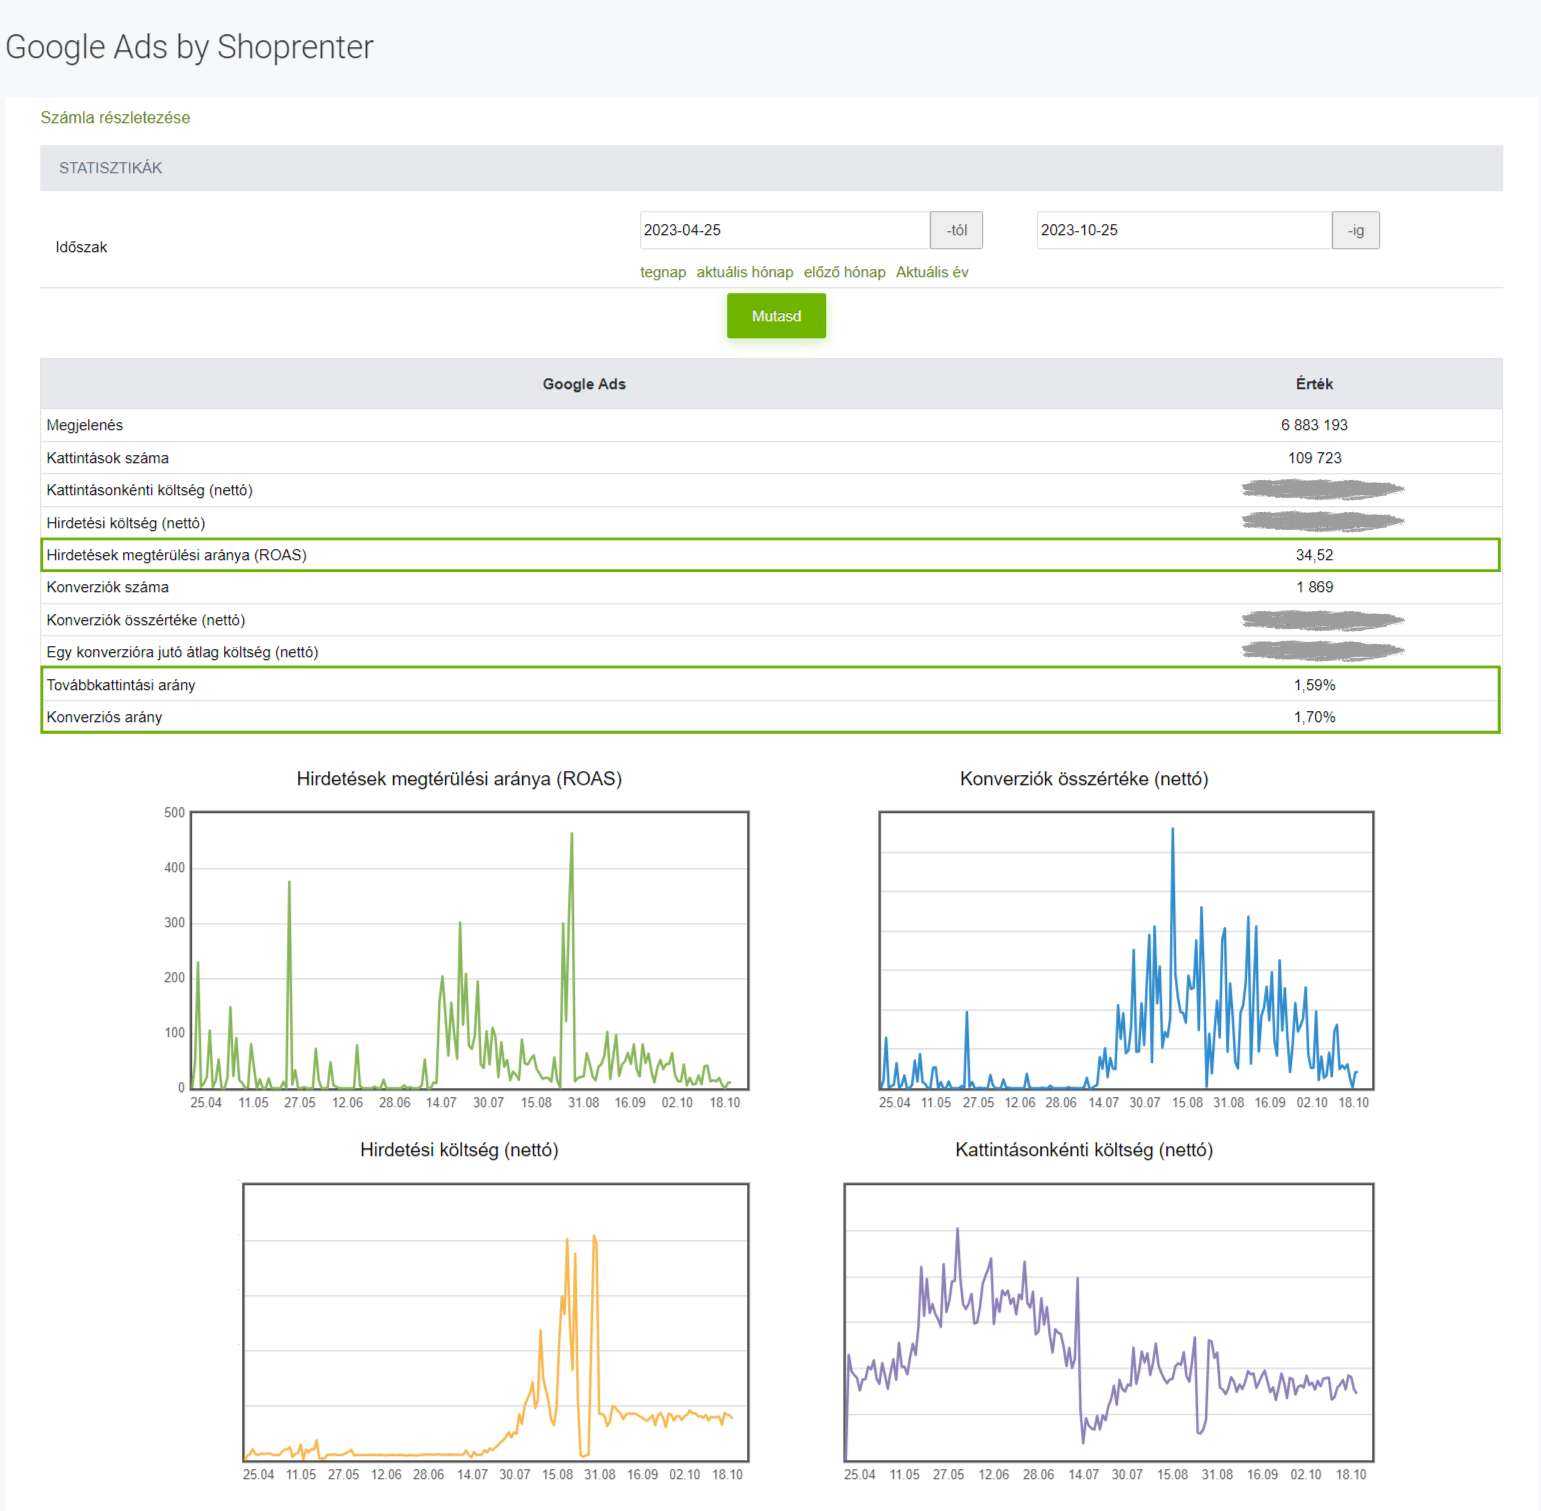Select the value 6 883 193
The image size is (1541, 1511).
1314,425
